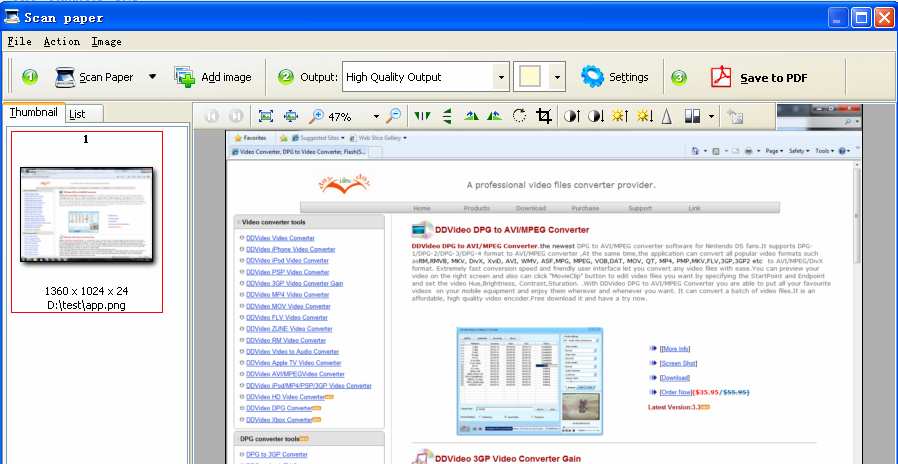This screenshot has height=464, width=898.
Task: Click the fit image to window icon
Action: tap(266, 116)
